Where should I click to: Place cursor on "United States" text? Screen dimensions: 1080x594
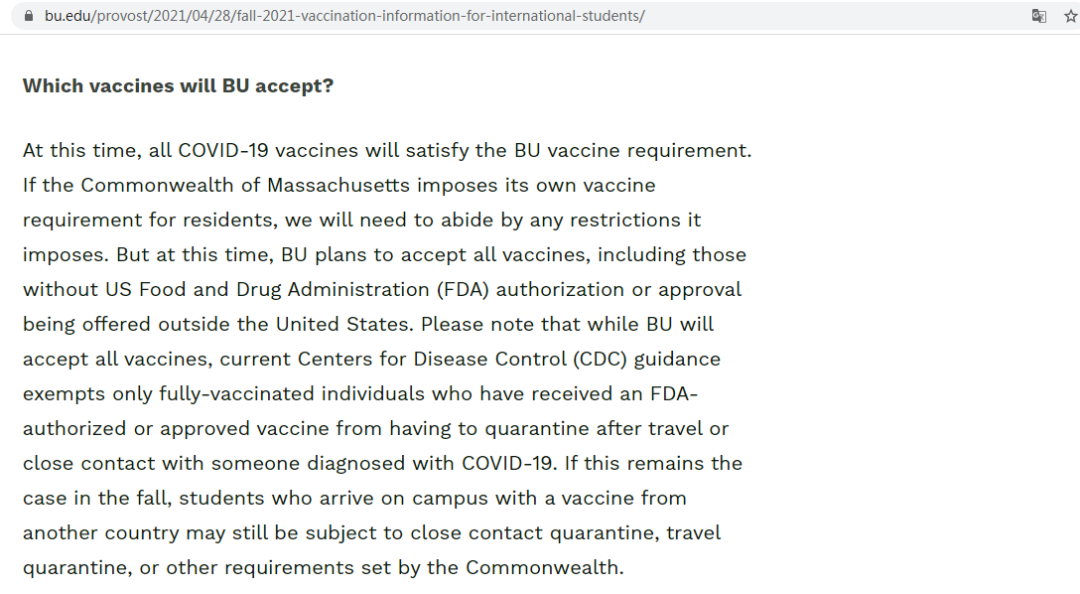coord(344,324)
